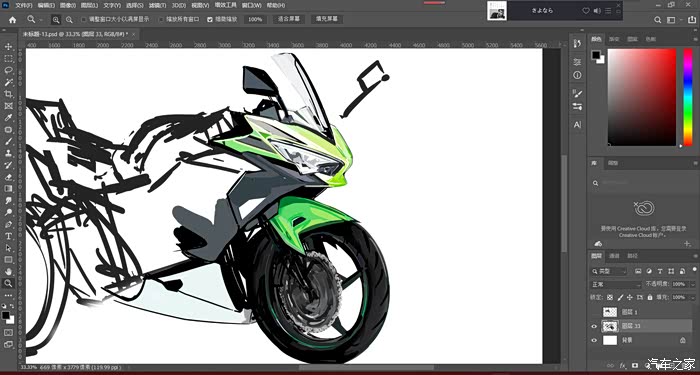Open the Properties panel icon
This screenshot has height=375, width=700.
[x=577, y=62]
